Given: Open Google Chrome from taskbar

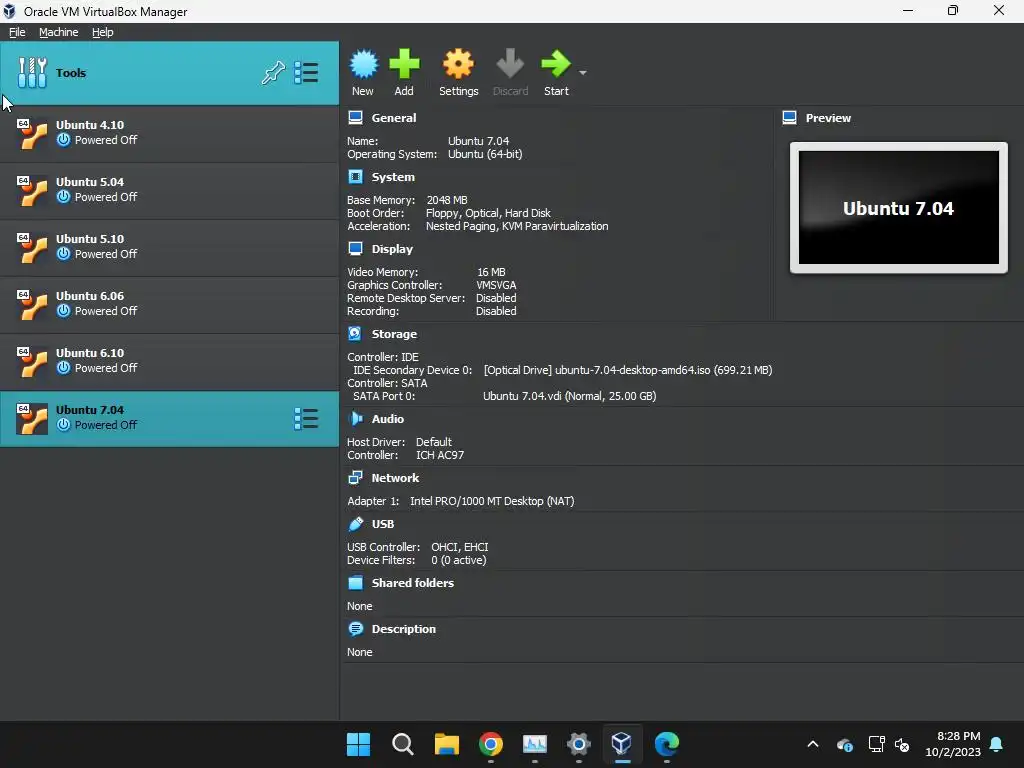Looking at the screenshot, I should tap(490, 744).
